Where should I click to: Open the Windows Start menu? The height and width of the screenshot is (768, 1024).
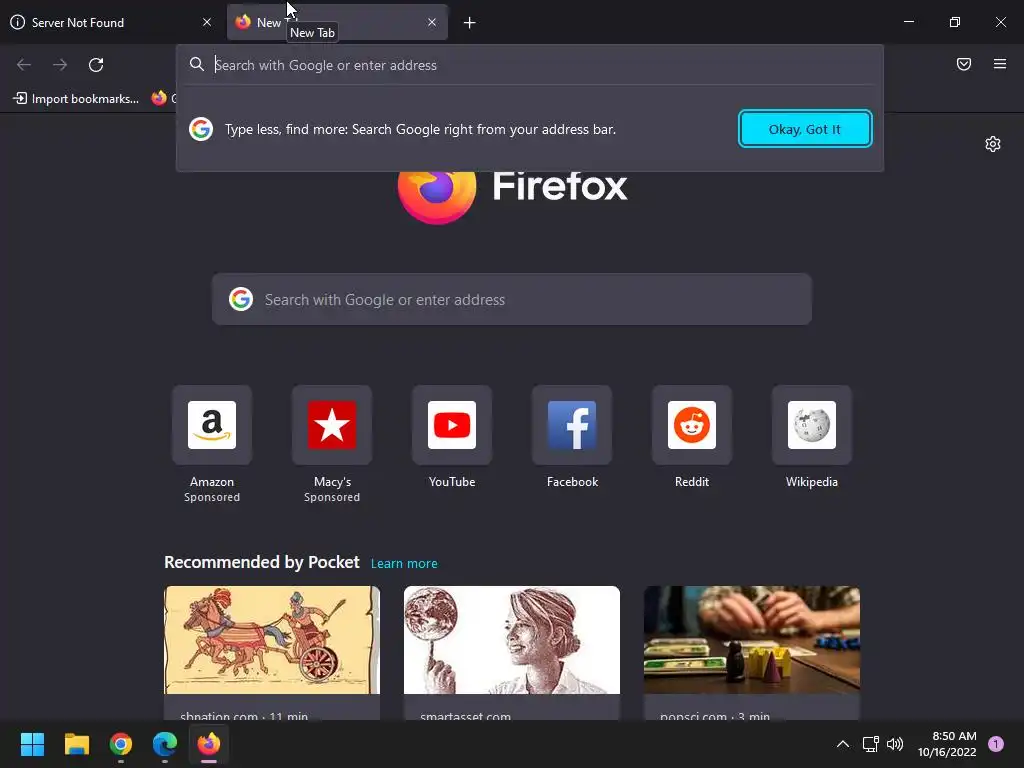tap(32, 744)
